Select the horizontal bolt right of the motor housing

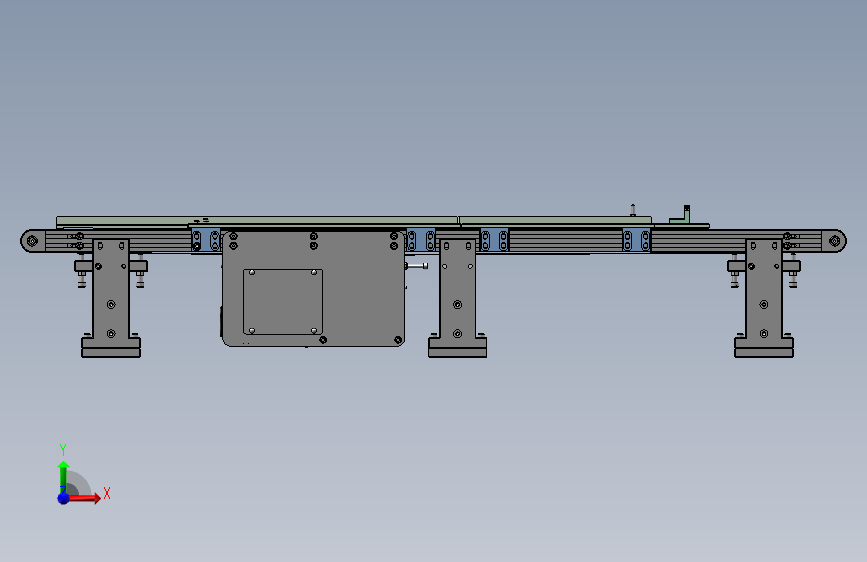tap(416, 266)
